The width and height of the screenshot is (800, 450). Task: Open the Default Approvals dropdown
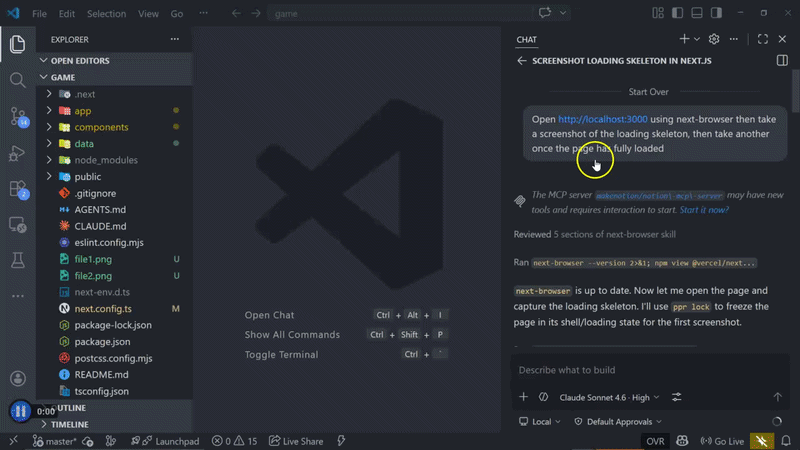click(618, 422)
